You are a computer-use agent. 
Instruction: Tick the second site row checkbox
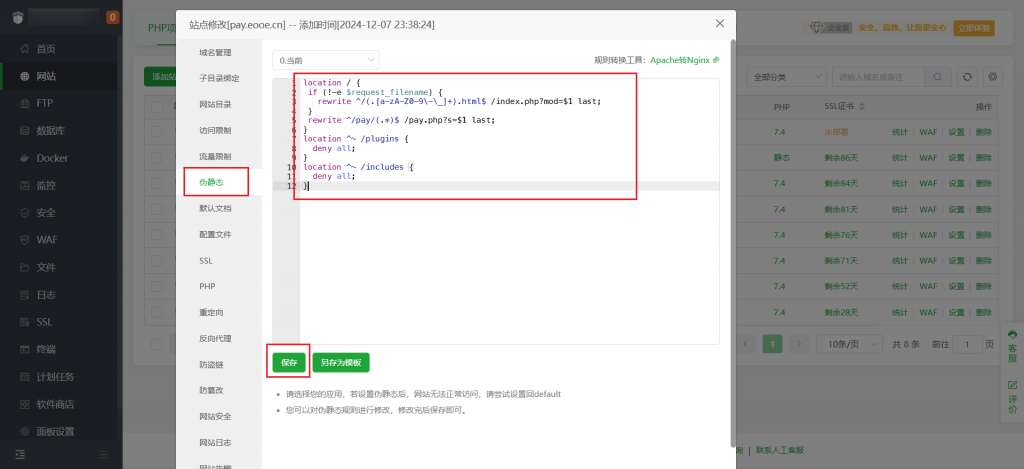pyautogui.click(x=157, y=157)
